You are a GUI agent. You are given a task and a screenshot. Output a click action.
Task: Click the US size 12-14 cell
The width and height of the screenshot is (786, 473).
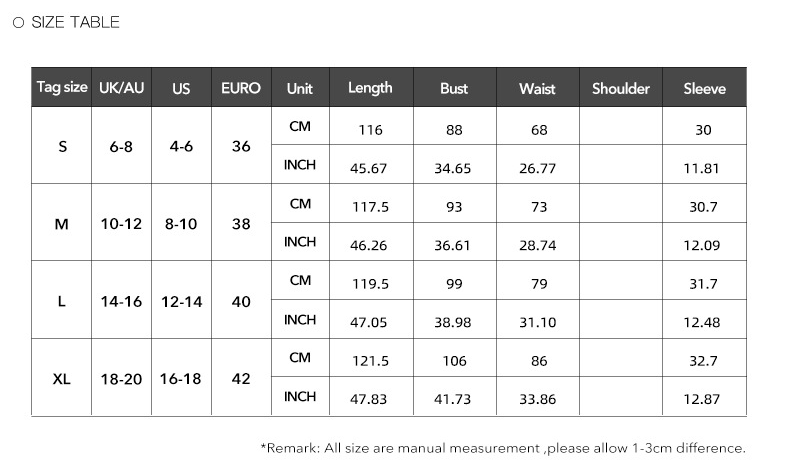(181, 301)
